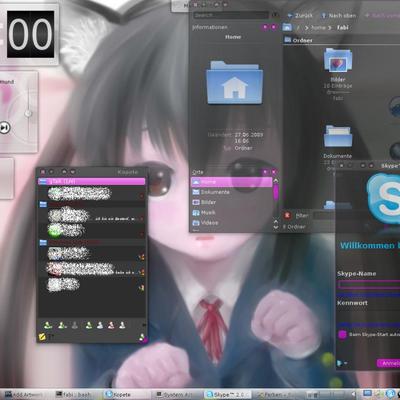Click the 'home' breadcrumb segment
Viewport: 400px width, 400px height.
pyautogui.click(x=318, y=28)
